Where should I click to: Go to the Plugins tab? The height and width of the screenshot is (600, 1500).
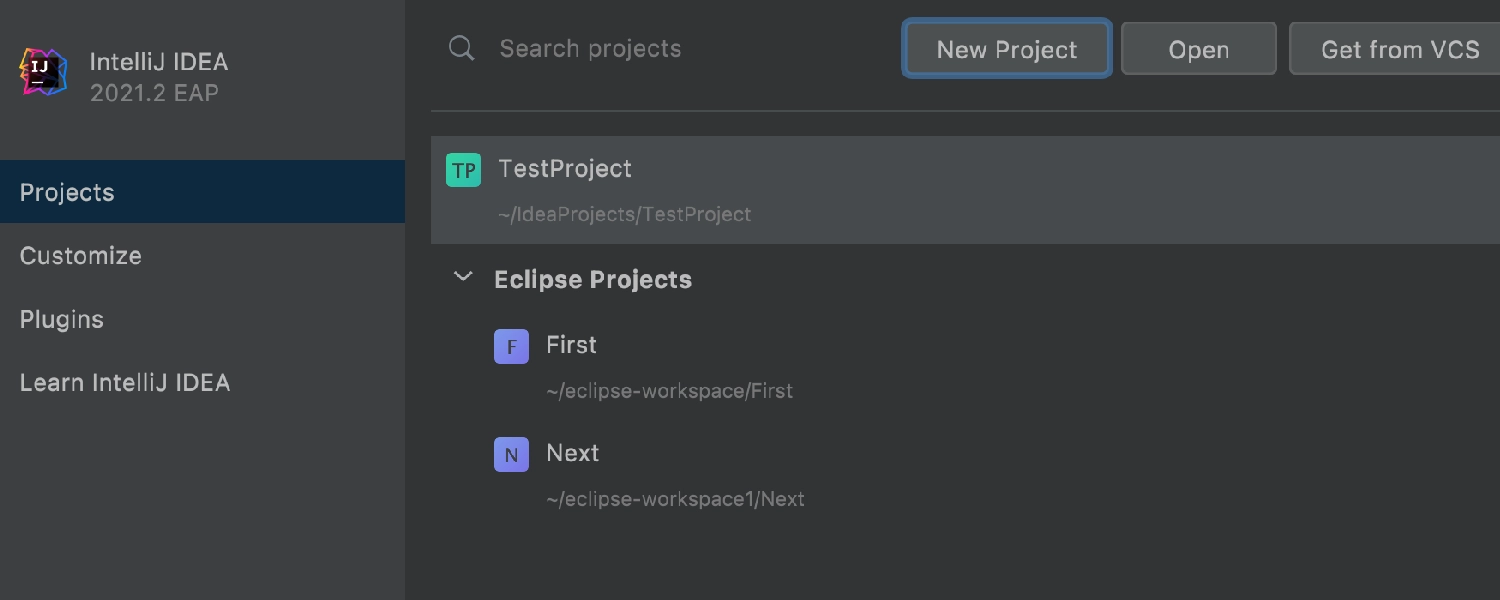coord(202,319)
